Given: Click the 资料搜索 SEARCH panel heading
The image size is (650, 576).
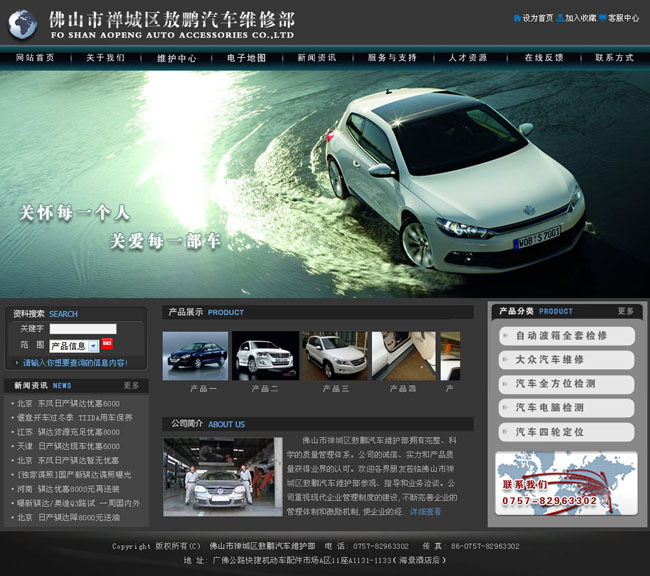Looking at the screenshot, I should (x=45, y=314).
